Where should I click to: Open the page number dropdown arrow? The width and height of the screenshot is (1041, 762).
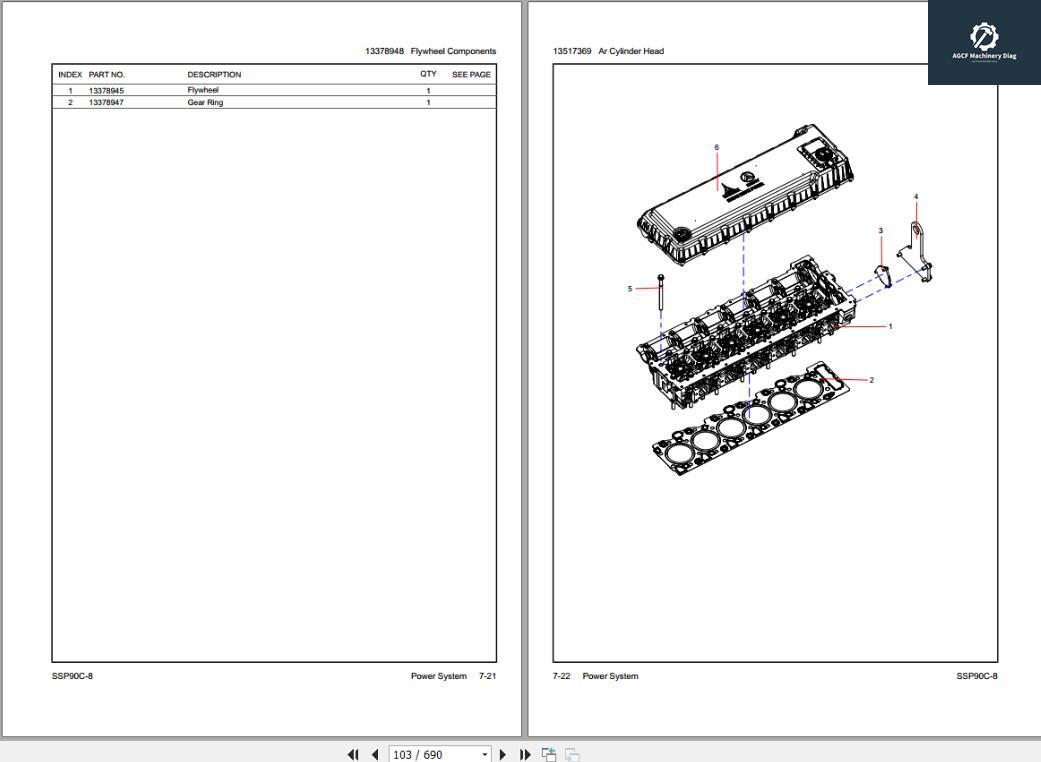[x=484, y=756]
